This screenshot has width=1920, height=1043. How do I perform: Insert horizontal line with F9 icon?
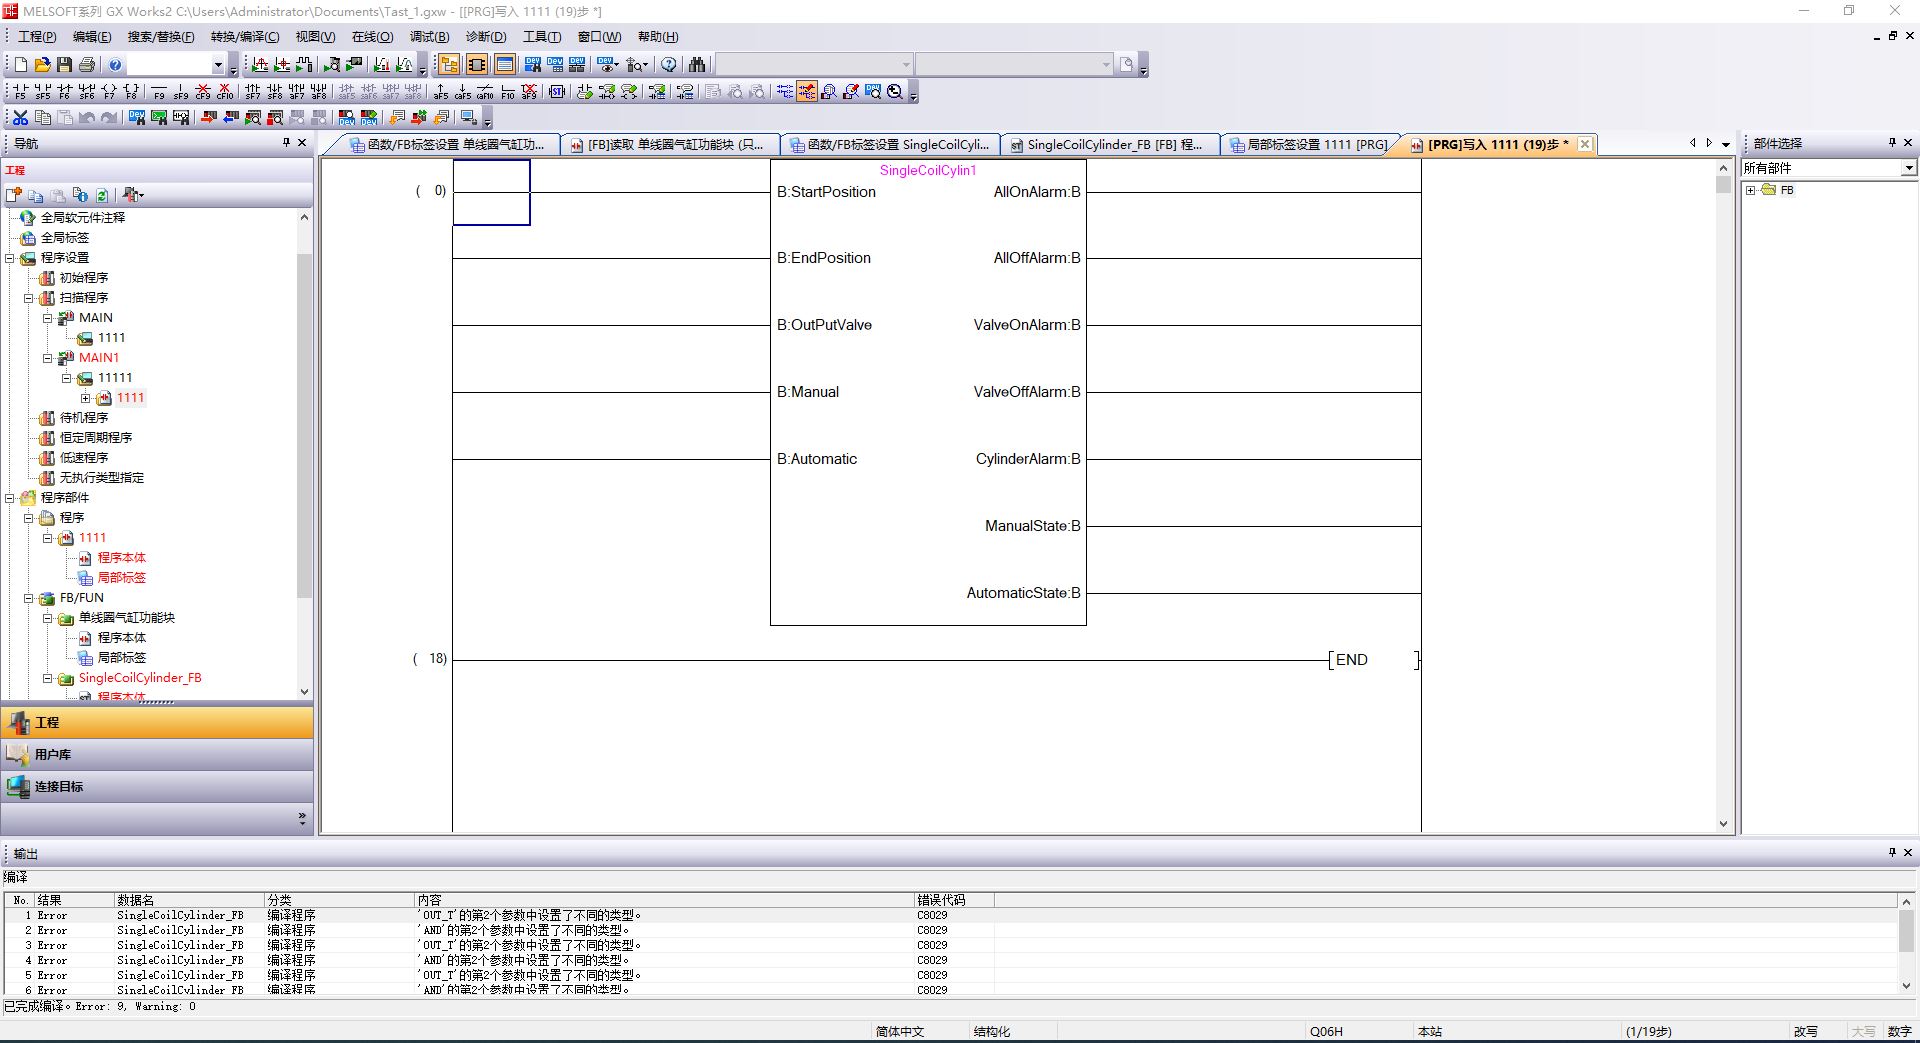(x=159, y=92)
